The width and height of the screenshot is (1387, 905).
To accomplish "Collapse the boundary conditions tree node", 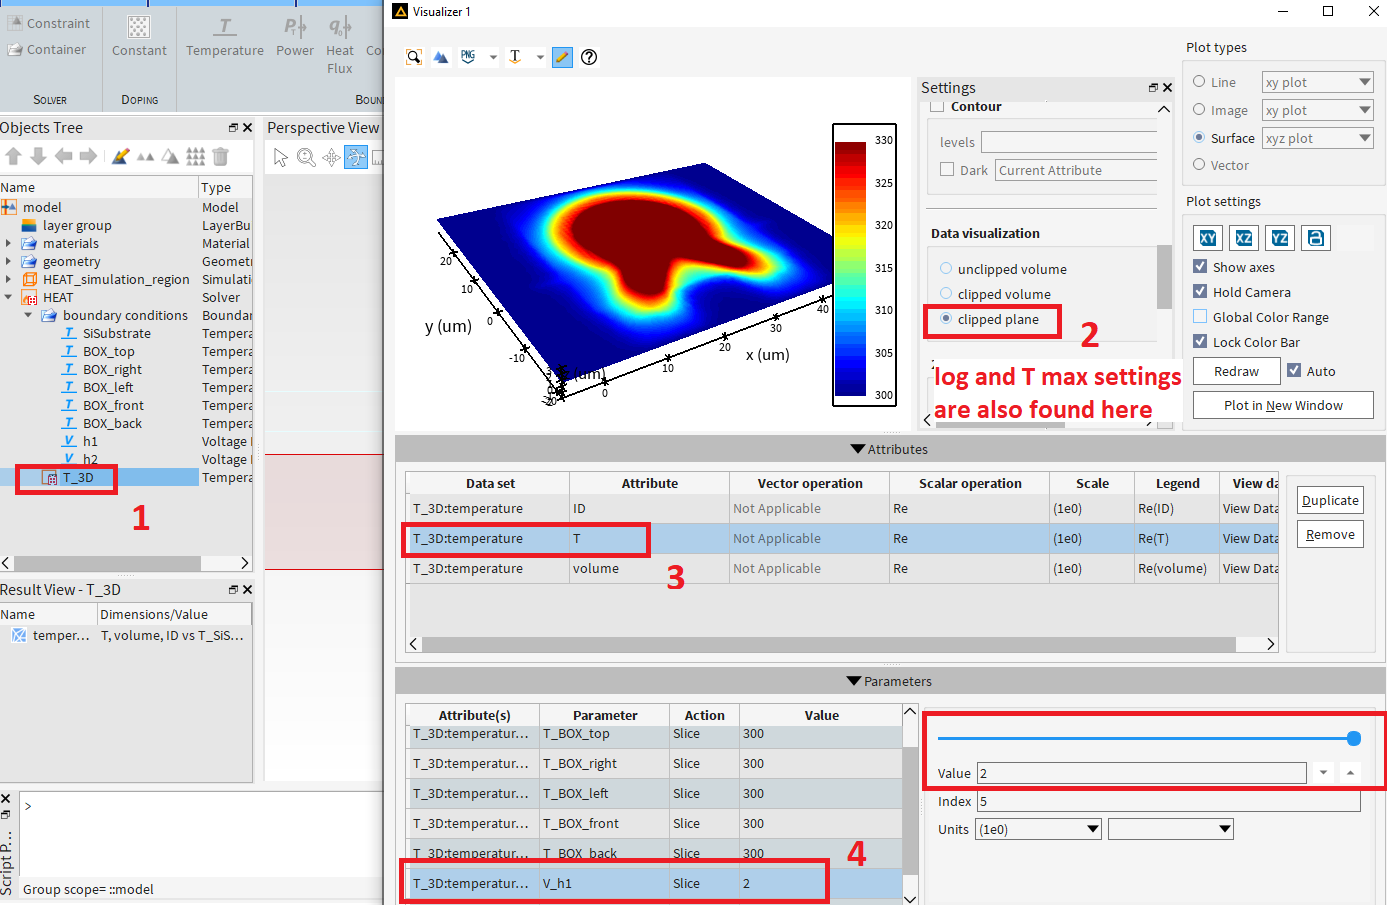I will (x=28, y=315).
